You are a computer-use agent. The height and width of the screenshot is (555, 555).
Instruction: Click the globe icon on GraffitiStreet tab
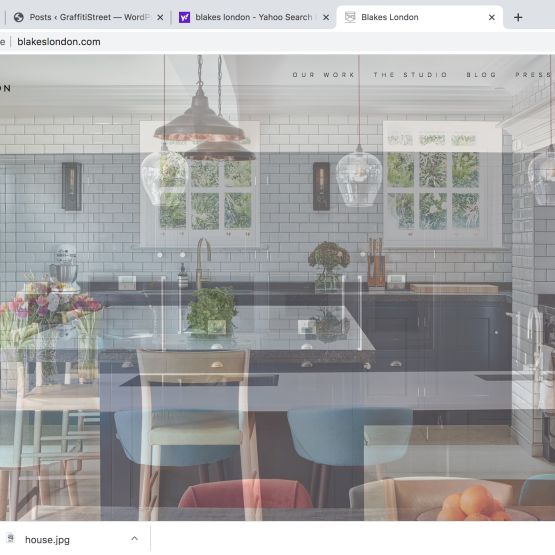click(18, 17)
